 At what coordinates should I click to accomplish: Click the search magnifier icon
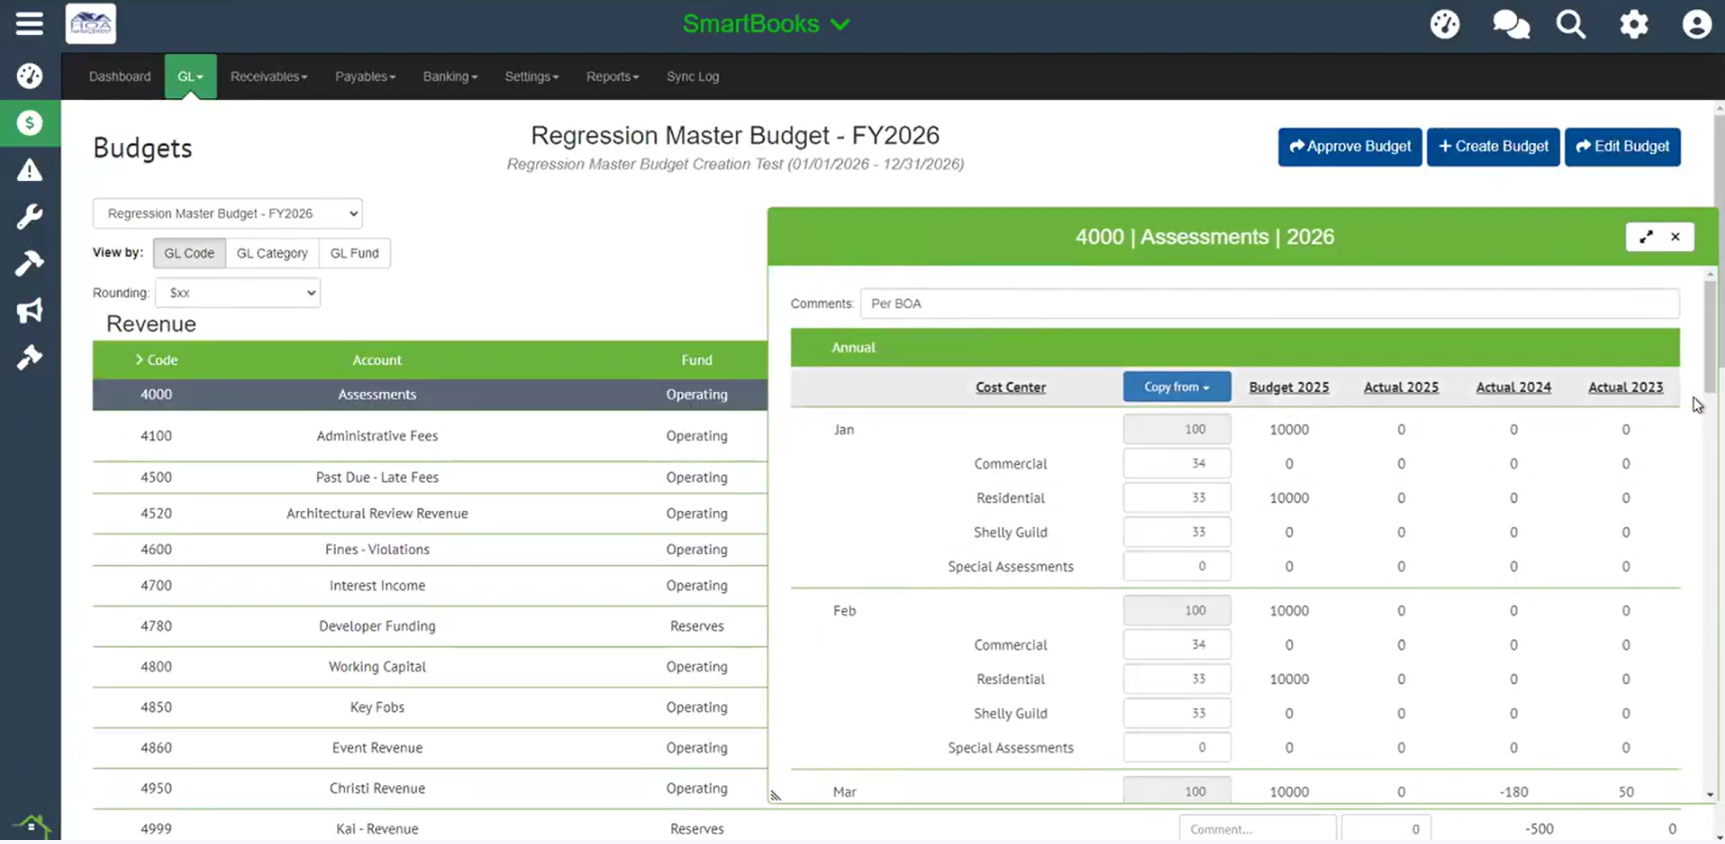1571,24
